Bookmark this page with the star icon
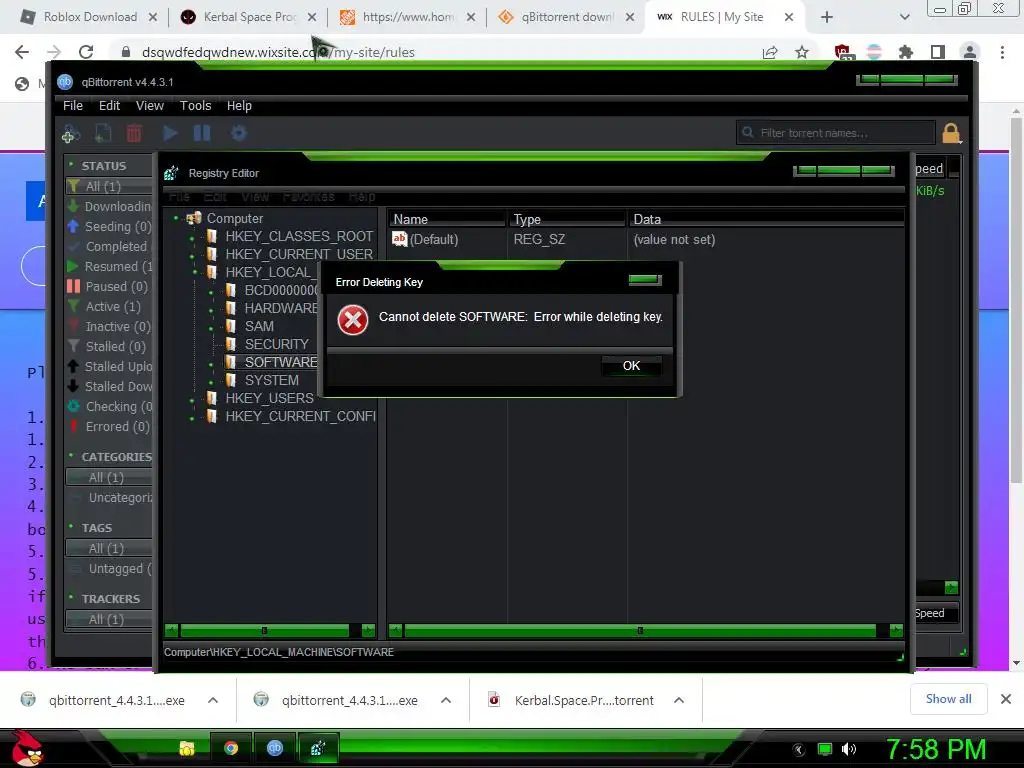 [802, 52]
